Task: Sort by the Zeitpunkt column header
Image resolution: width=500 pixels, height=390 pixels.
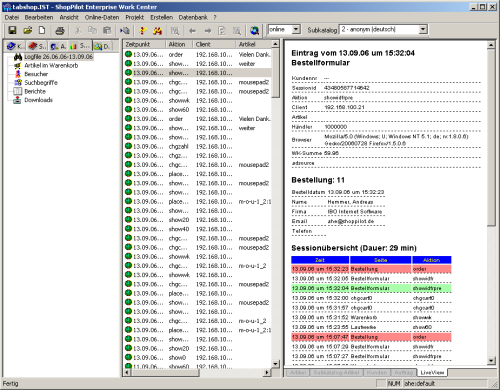Action: point(144,44)
